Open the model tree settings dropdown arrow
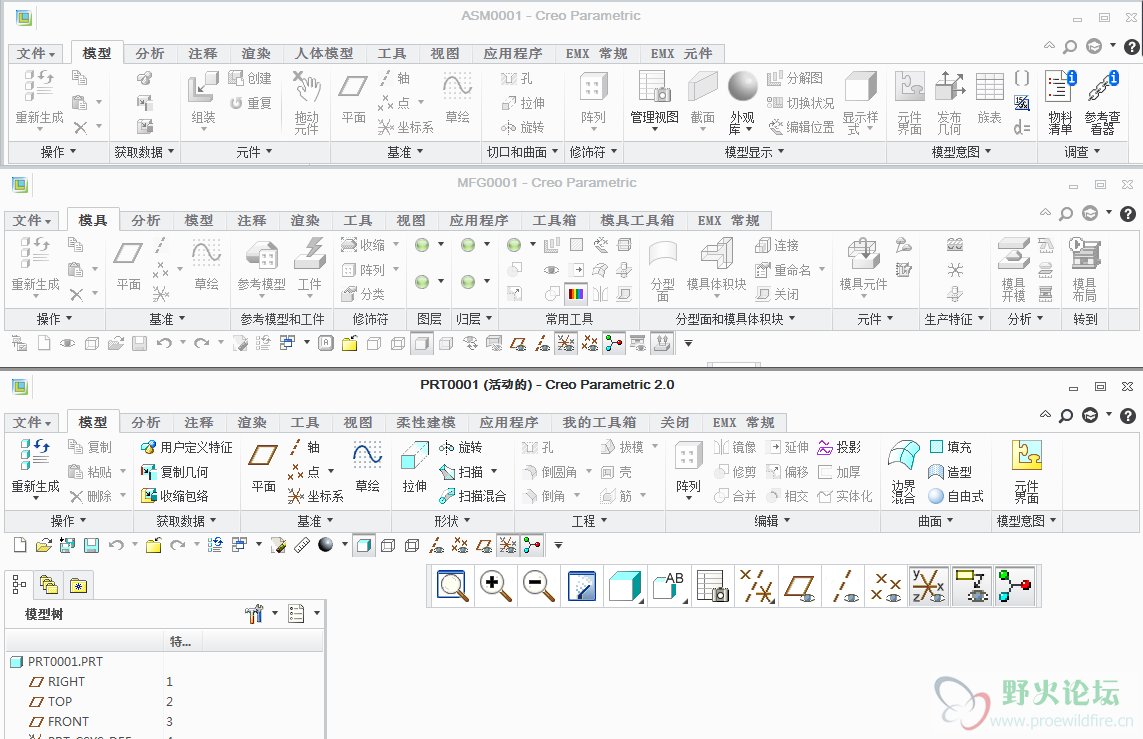This screenshot has height=739, width=1143. tap(275, 614)
